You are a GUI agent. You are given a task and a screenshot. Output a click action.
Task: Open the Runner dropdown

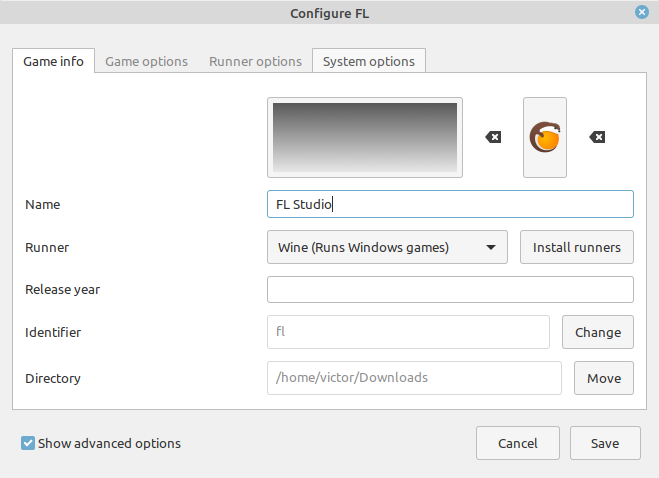coord(387,247)
